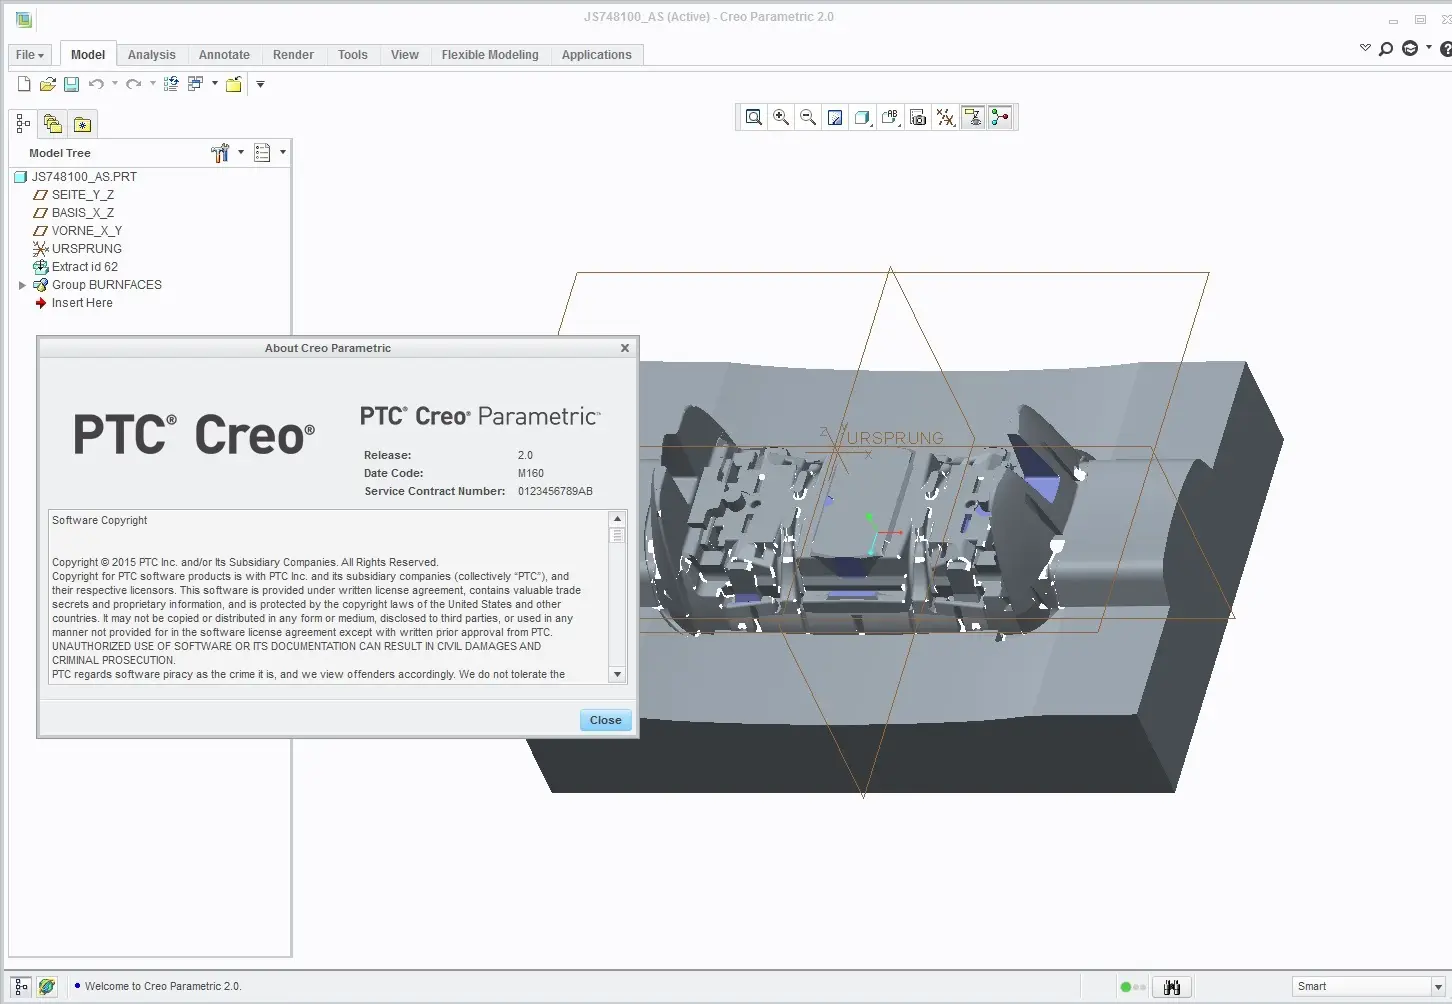Click the Zoom Out magnifier icon
Screen dimensions: 1452x1004
tap(808, 118)
